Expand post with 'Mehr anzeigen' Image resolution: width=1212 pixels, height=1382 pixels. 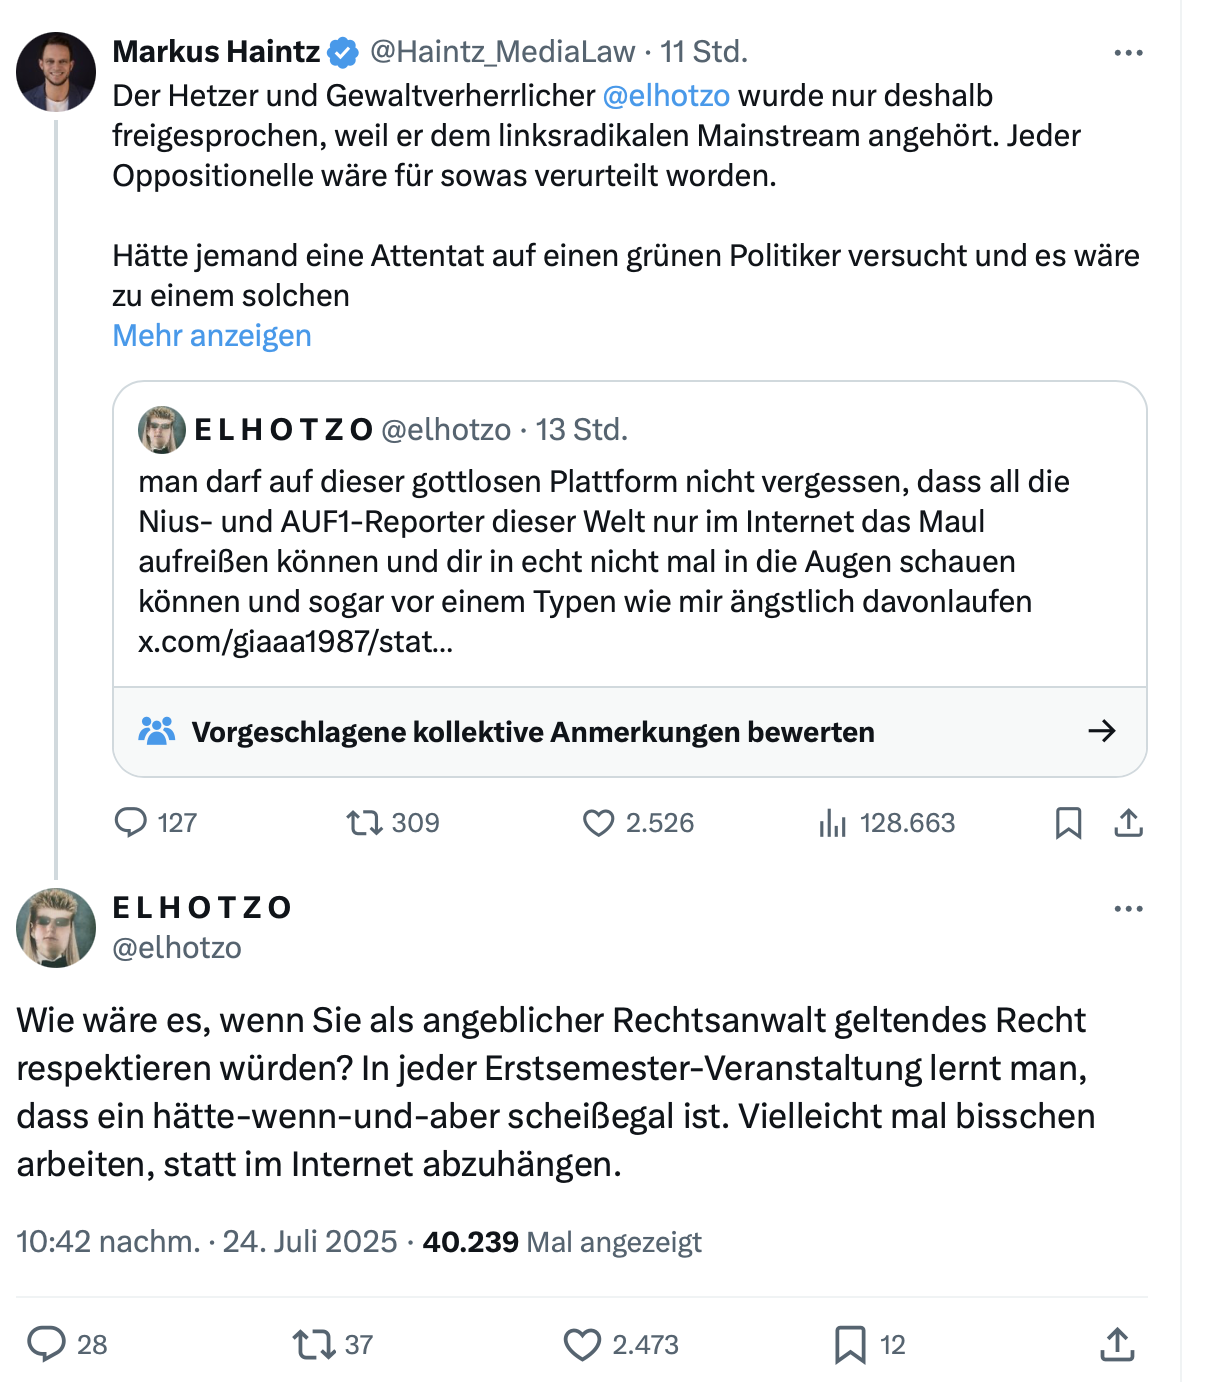click(x=212, y=336)
